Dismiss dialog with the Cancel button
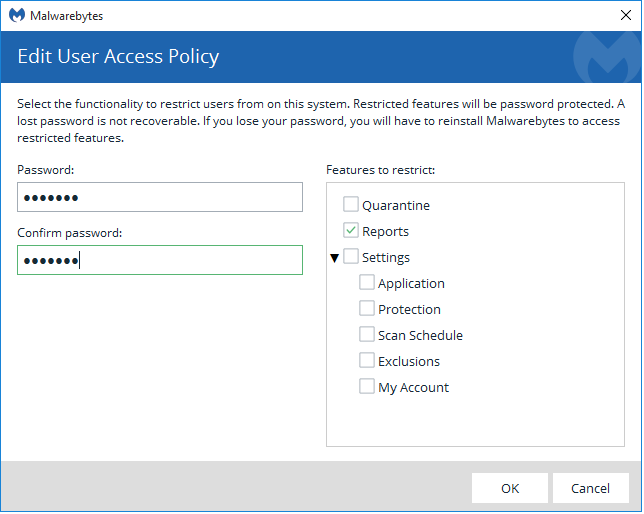 pos(591,489)
